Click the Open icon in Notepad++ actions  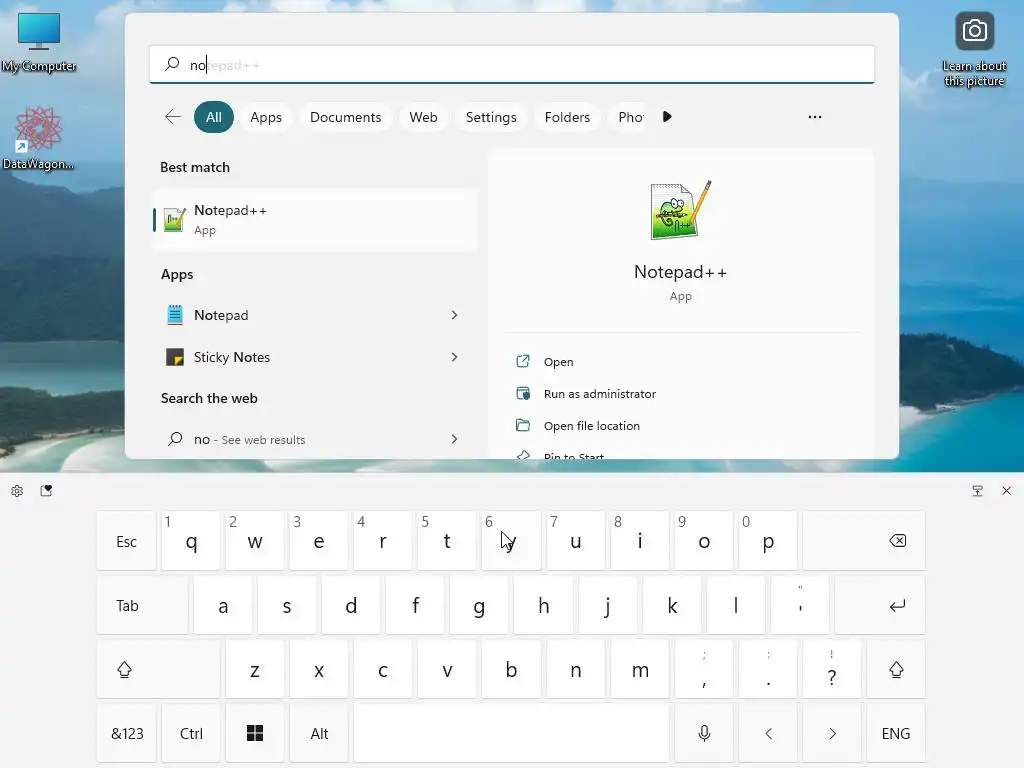pos(522,361)
